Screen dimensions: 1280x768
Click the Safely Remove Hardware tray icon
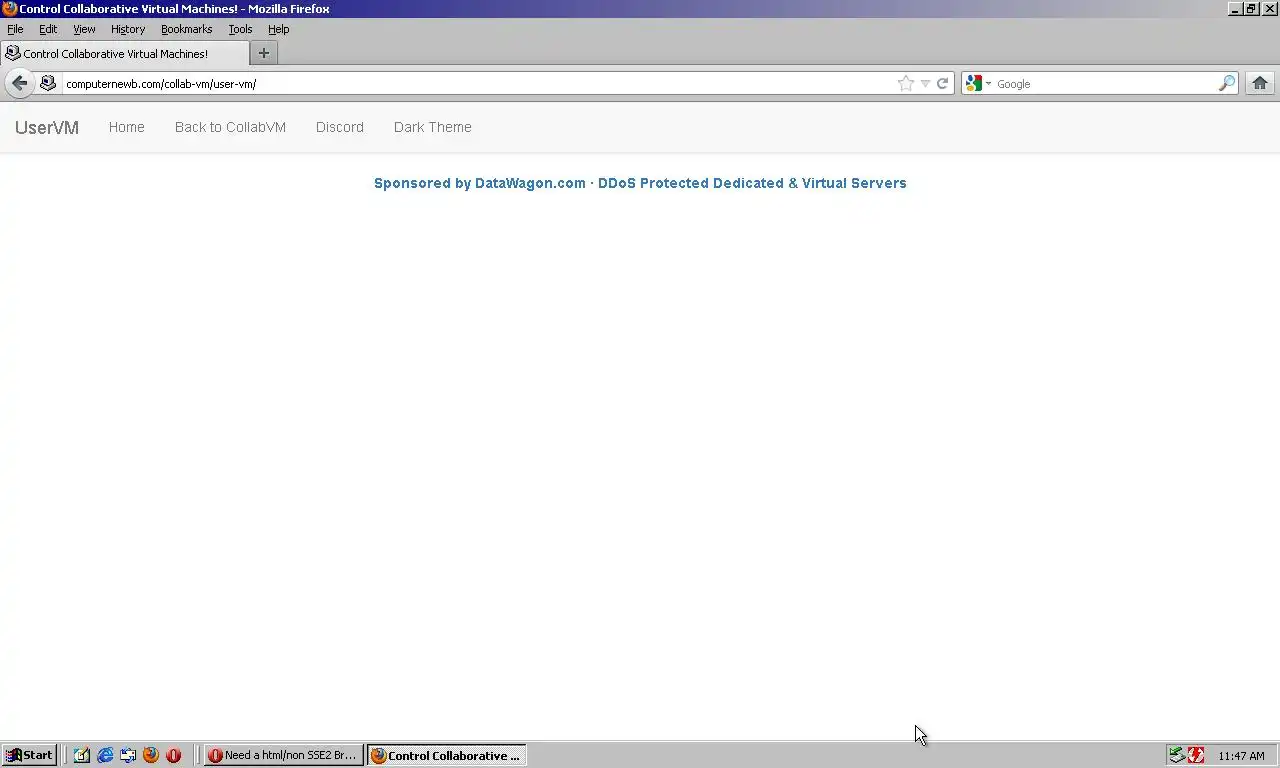pos(1178,755)
